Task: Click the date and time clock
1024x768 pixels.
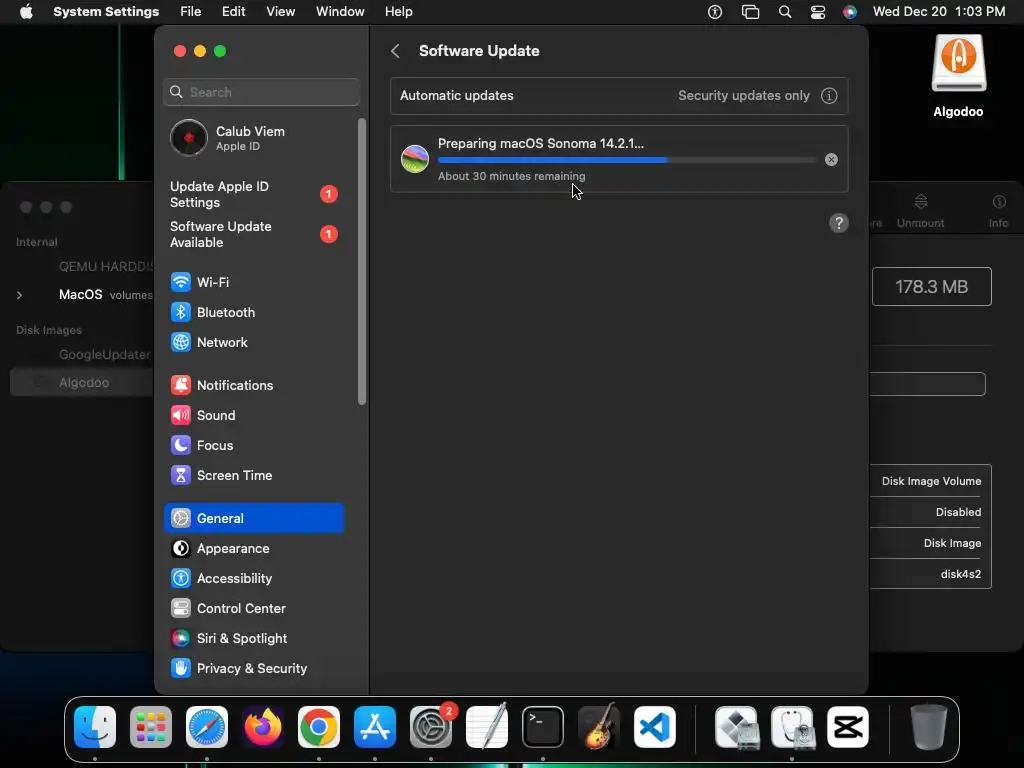Action: coord(939,12)
